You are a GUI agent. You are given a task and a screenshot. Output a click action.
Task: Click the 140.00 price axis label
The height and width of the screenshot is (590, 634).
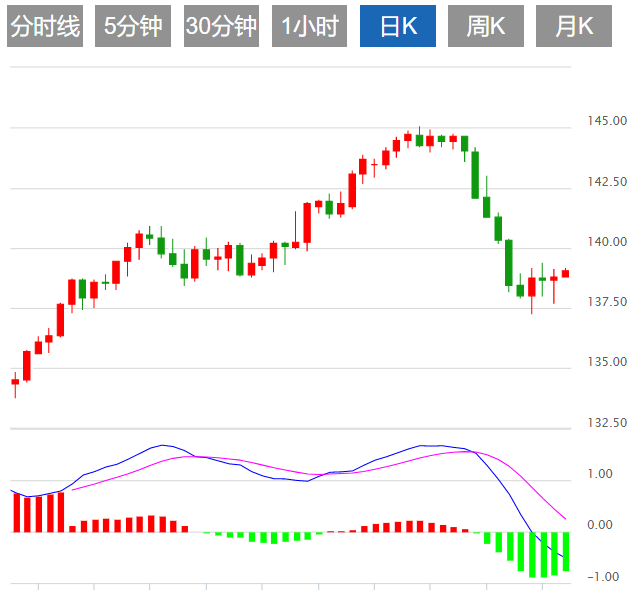click(x=607, y=242)
